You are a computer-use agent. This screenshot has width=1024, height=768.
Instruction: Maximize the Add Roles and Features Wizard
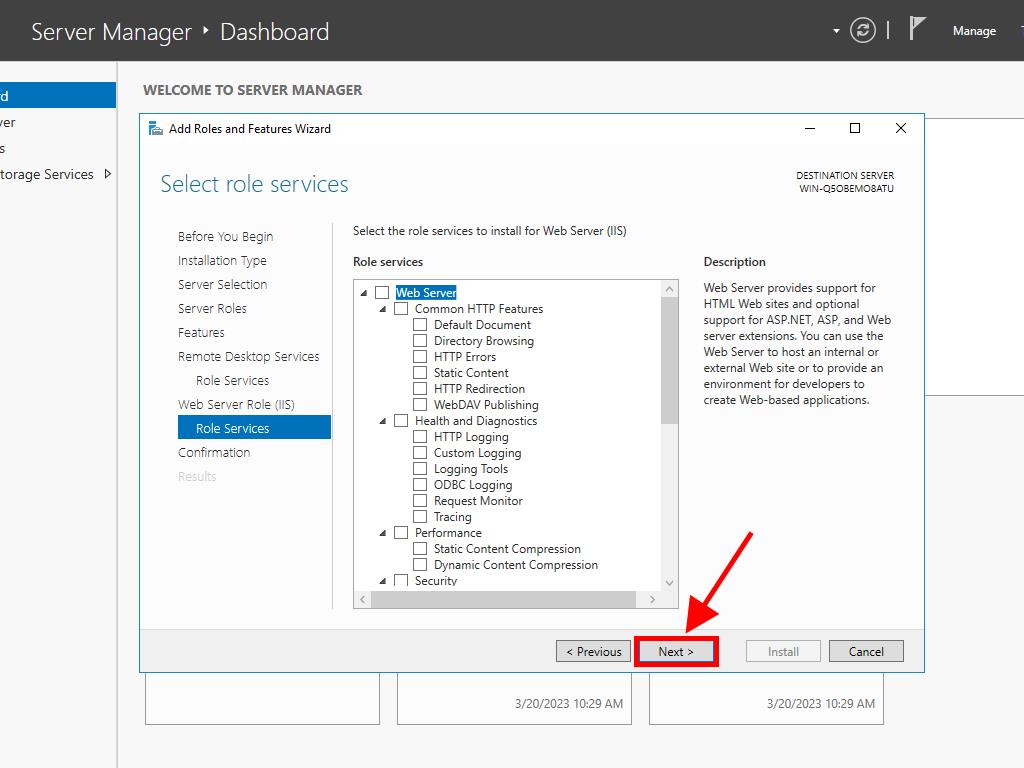pos(855,128)
